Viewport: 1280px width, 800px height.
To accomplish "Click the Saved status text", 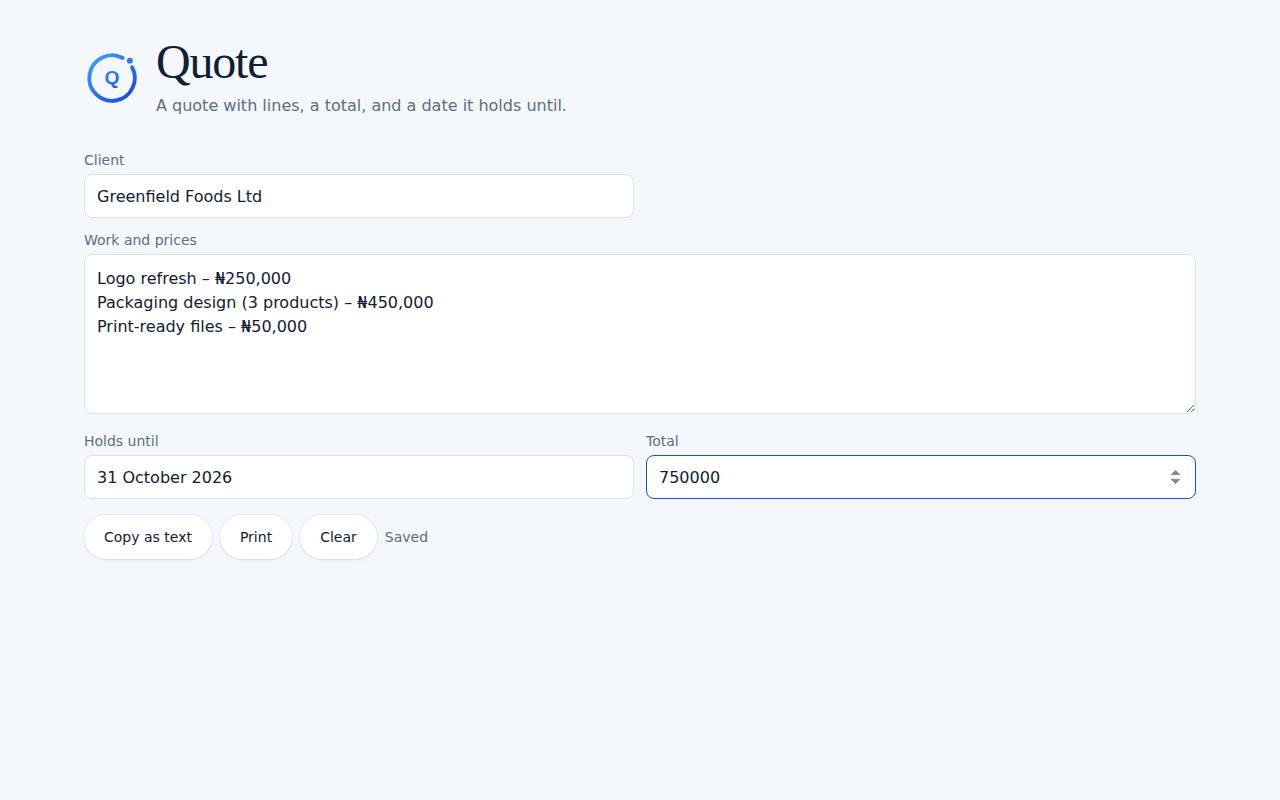I will point(406,537).
